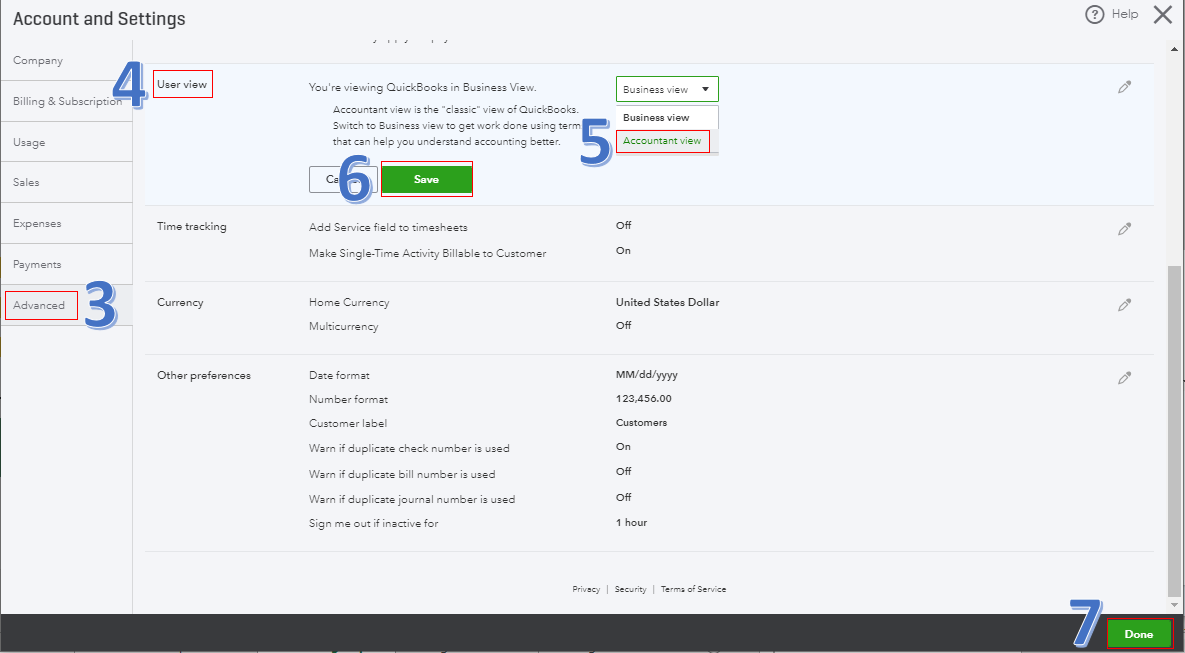Click the Number format row
Screen dimensions: 1185x653
coord(348,399)
